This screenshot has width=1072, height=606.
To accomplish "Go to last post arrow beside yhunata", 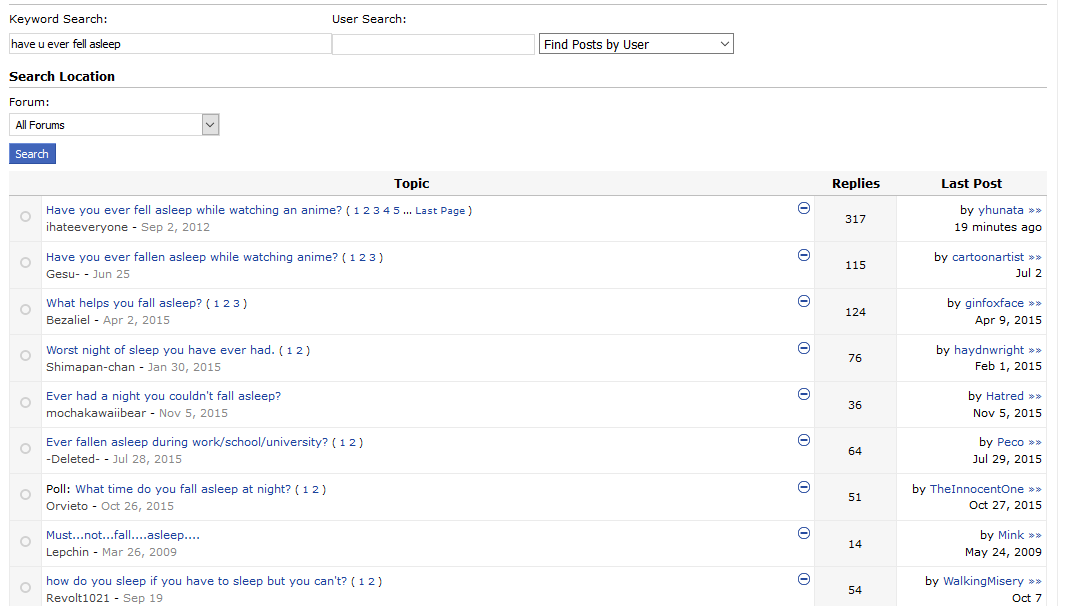I will pyautogui.click(x=1035, y=211).
